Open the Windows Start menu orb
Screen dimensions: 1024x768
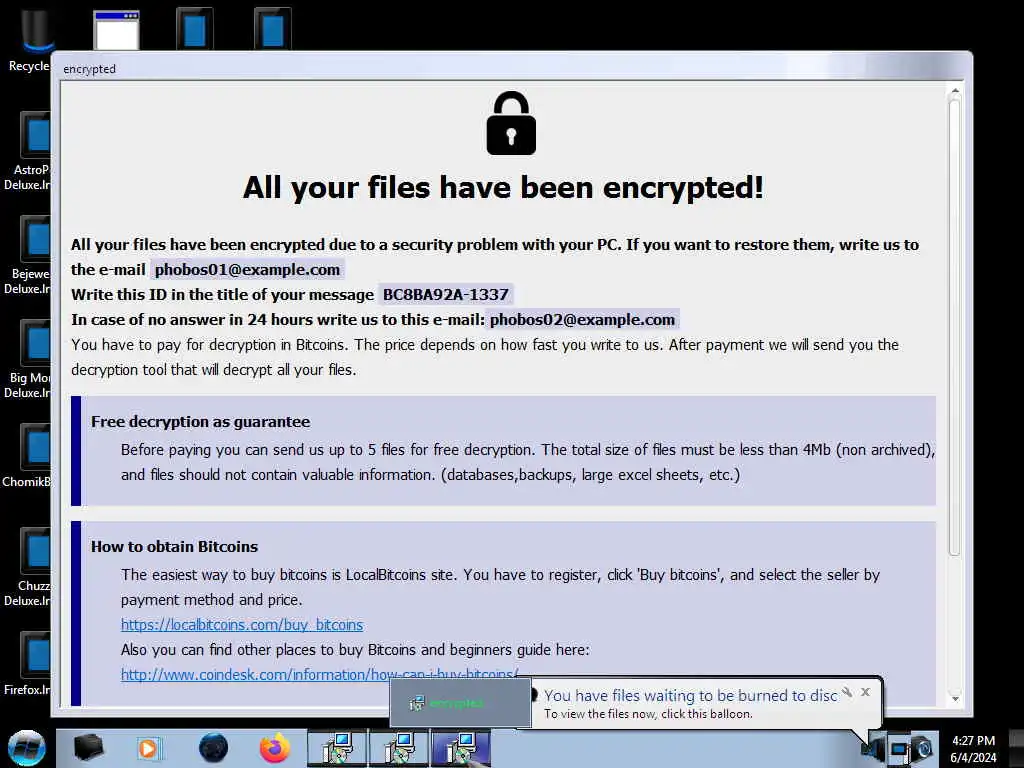coord(27,748)
